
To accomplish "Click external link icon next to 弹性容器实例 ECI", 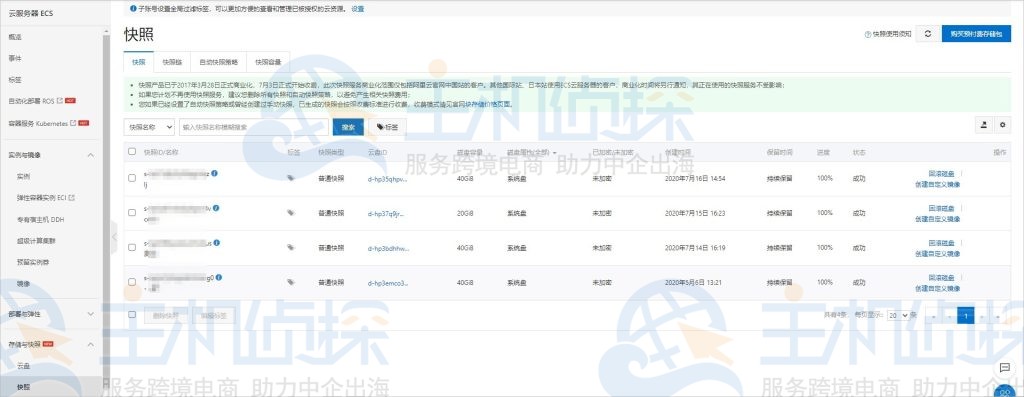I will (72, 197).
